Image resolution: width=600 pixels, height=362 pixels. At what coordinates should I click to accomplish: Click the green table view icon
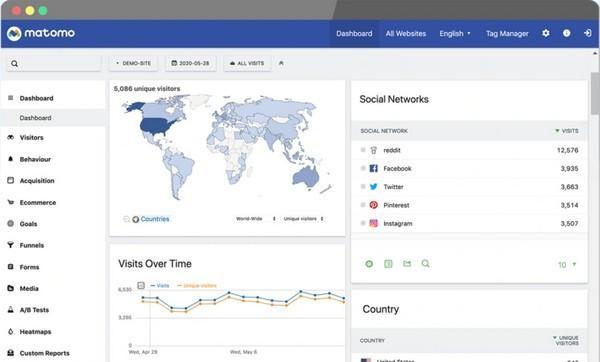[388, 264]
